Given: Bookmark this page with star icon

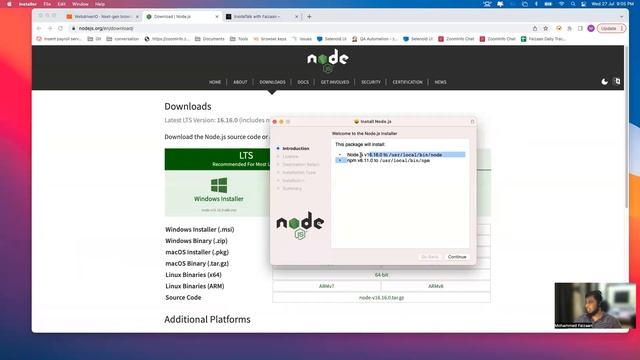Looking at the screenshot, I should pos(546,29).
